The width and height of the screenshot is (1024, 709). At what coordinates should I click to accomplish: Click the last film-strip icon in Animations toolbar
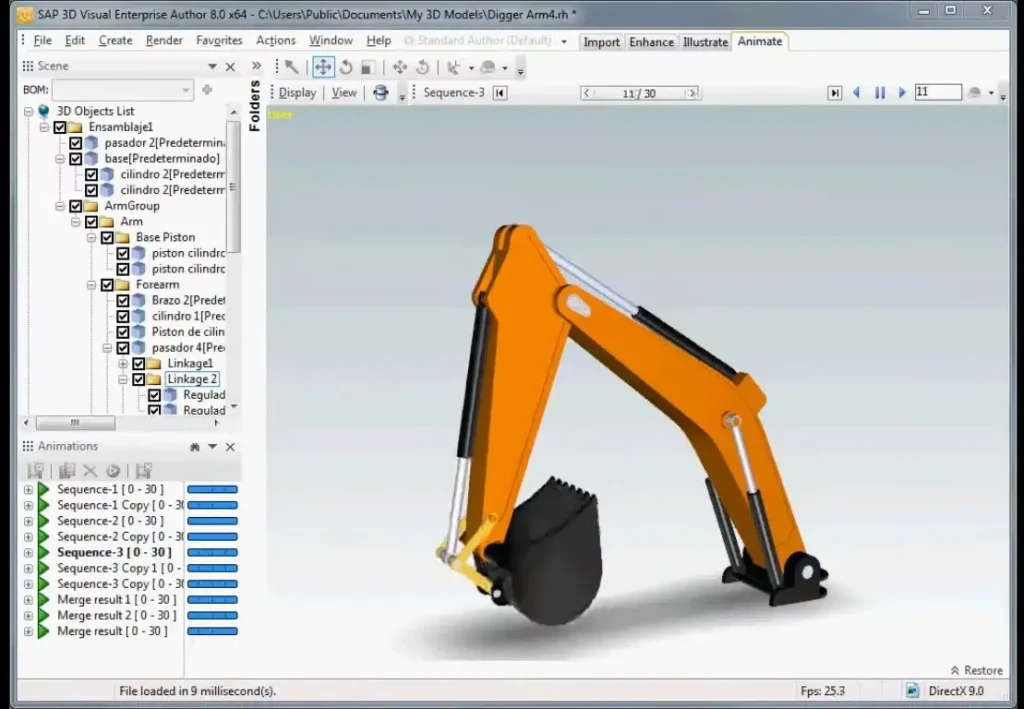[x=144, y=471]
